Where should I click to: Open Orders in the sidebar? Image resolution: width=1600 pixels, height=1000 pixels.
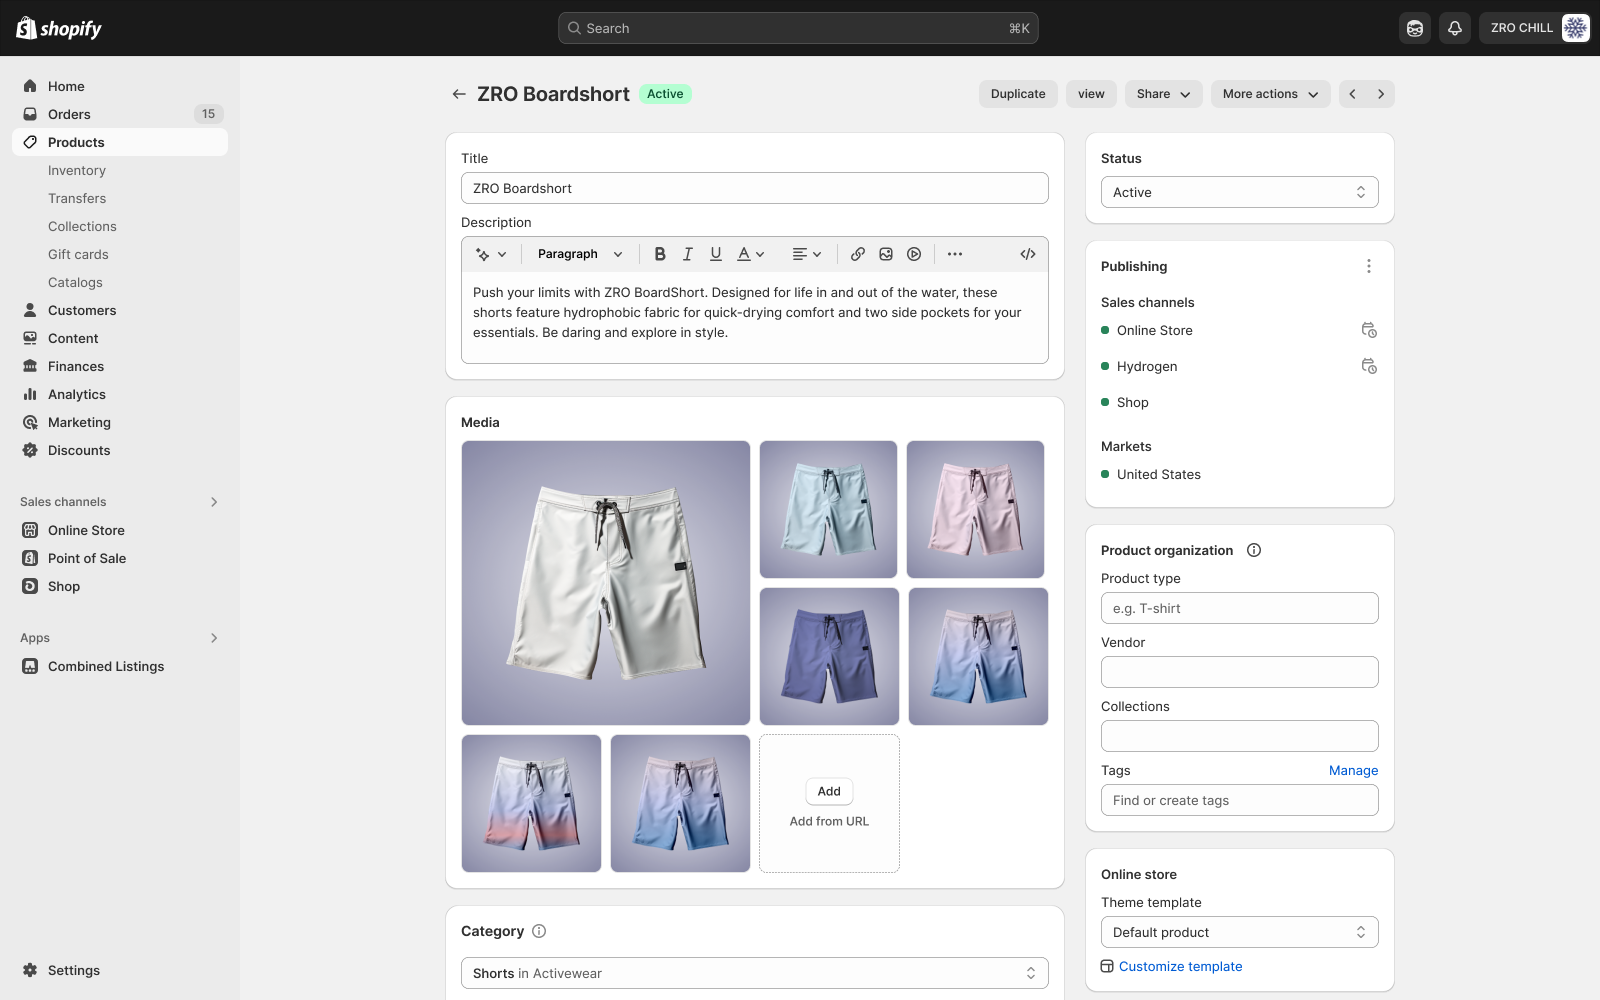coord(120,114)
